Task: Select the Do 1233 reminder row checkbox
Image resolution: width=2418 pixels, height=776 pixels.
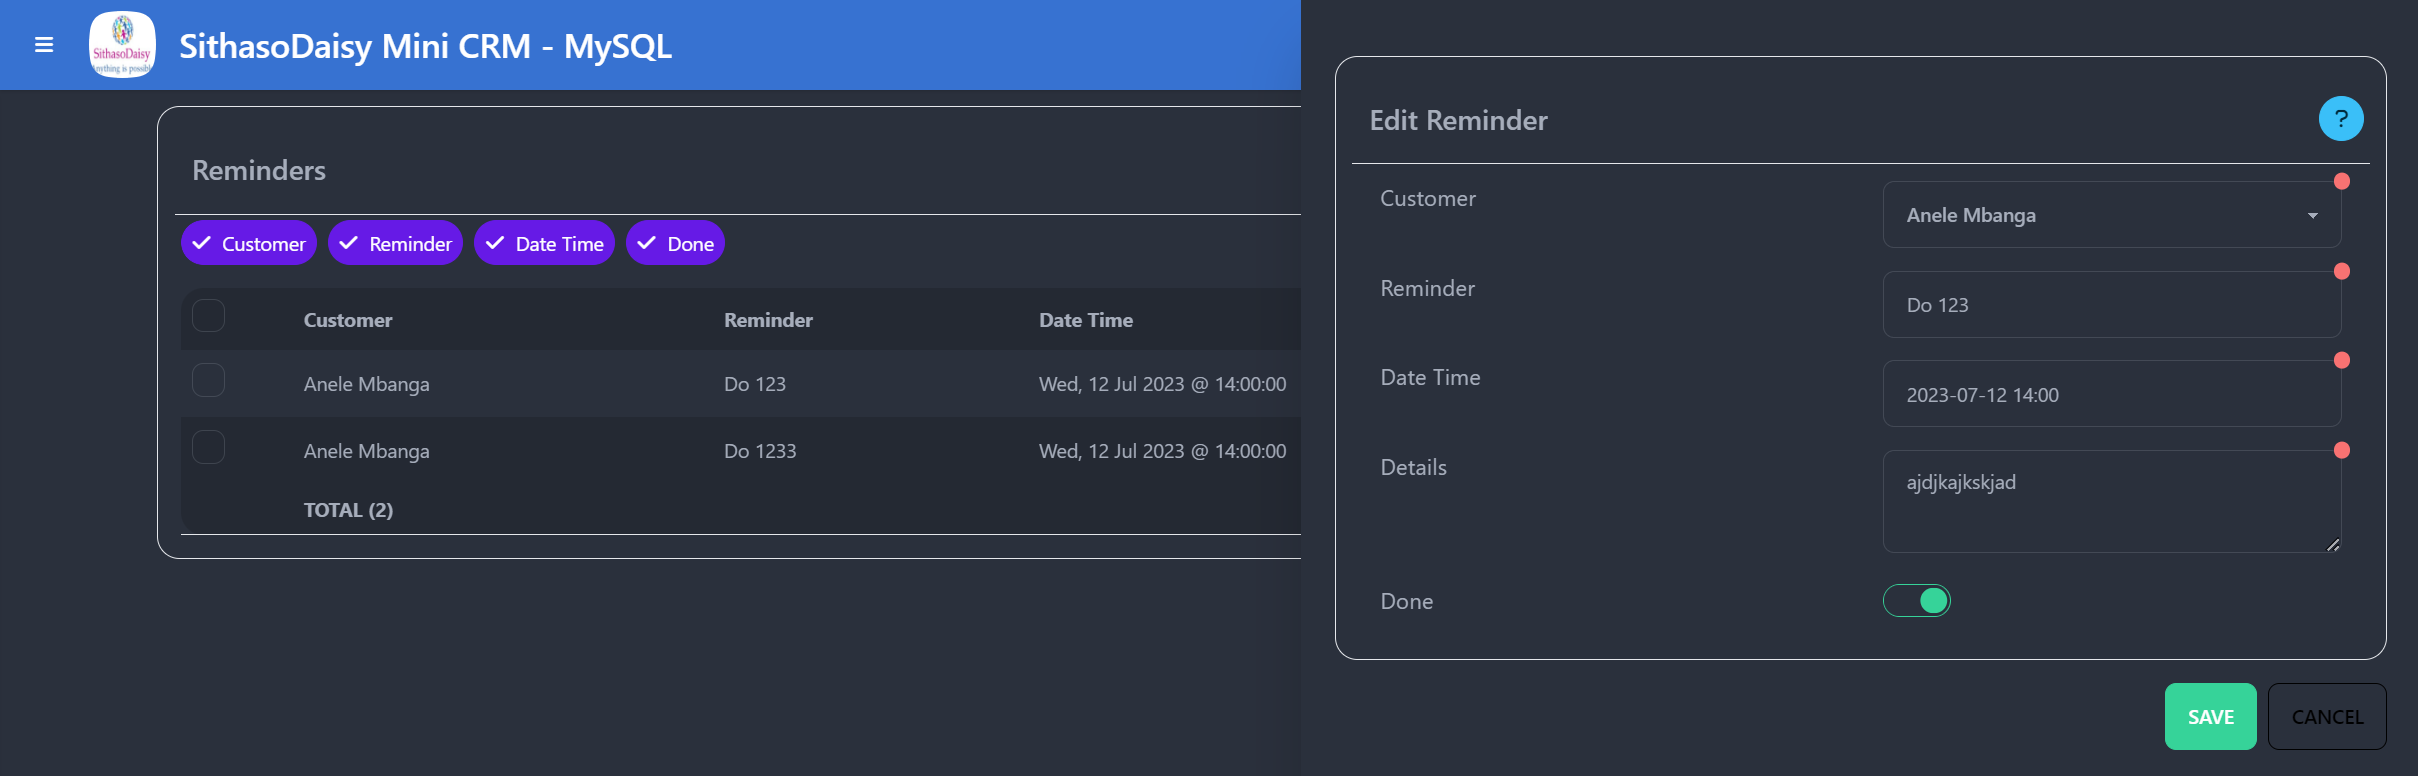Action: tap(208, 447)
